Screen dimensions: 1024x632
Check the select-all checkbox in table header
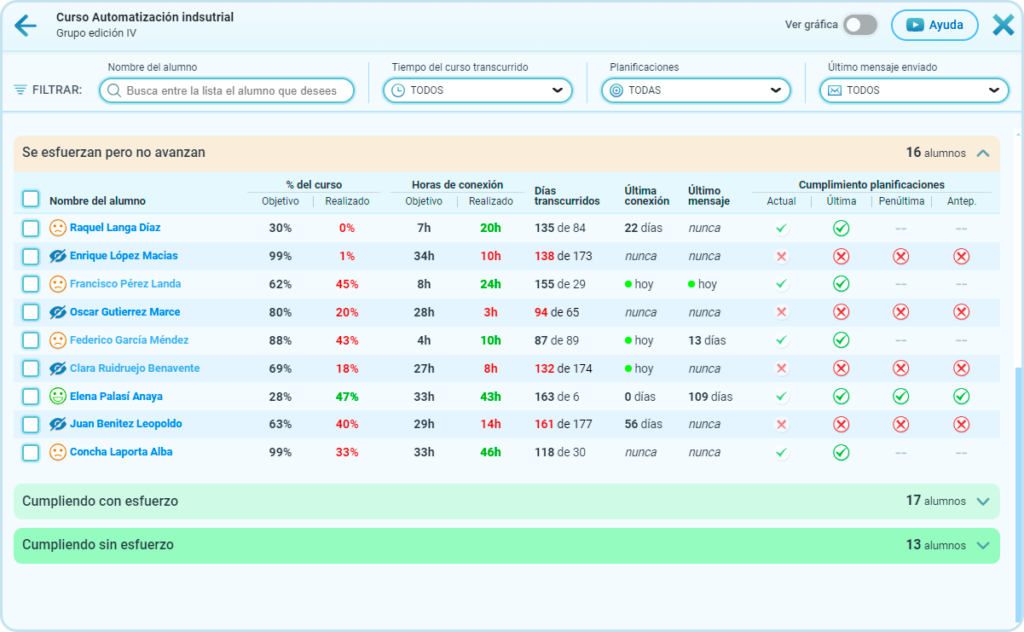31,199
